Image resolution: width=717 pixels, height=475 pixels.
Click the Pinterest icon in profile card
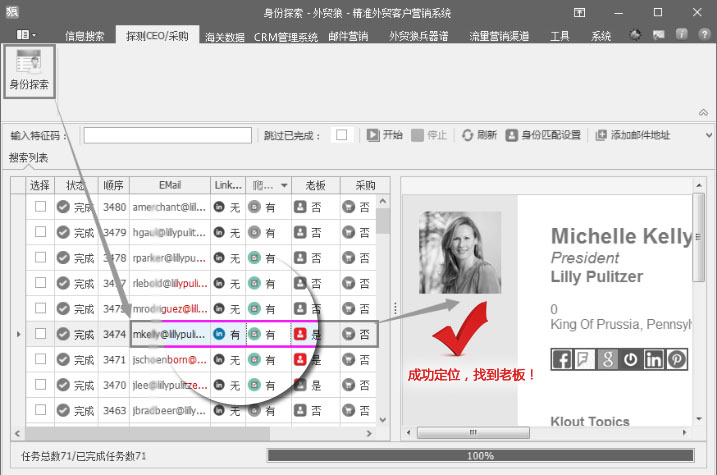click(677, 359)
